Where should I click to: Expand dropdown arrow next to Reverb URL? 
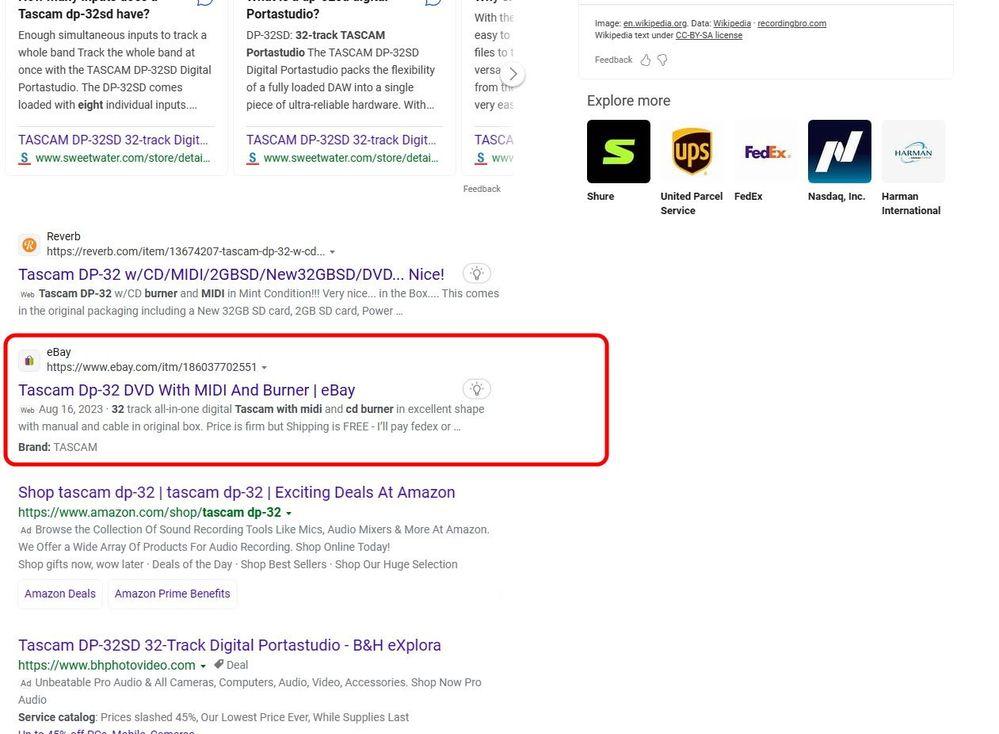tap(332, 252)
